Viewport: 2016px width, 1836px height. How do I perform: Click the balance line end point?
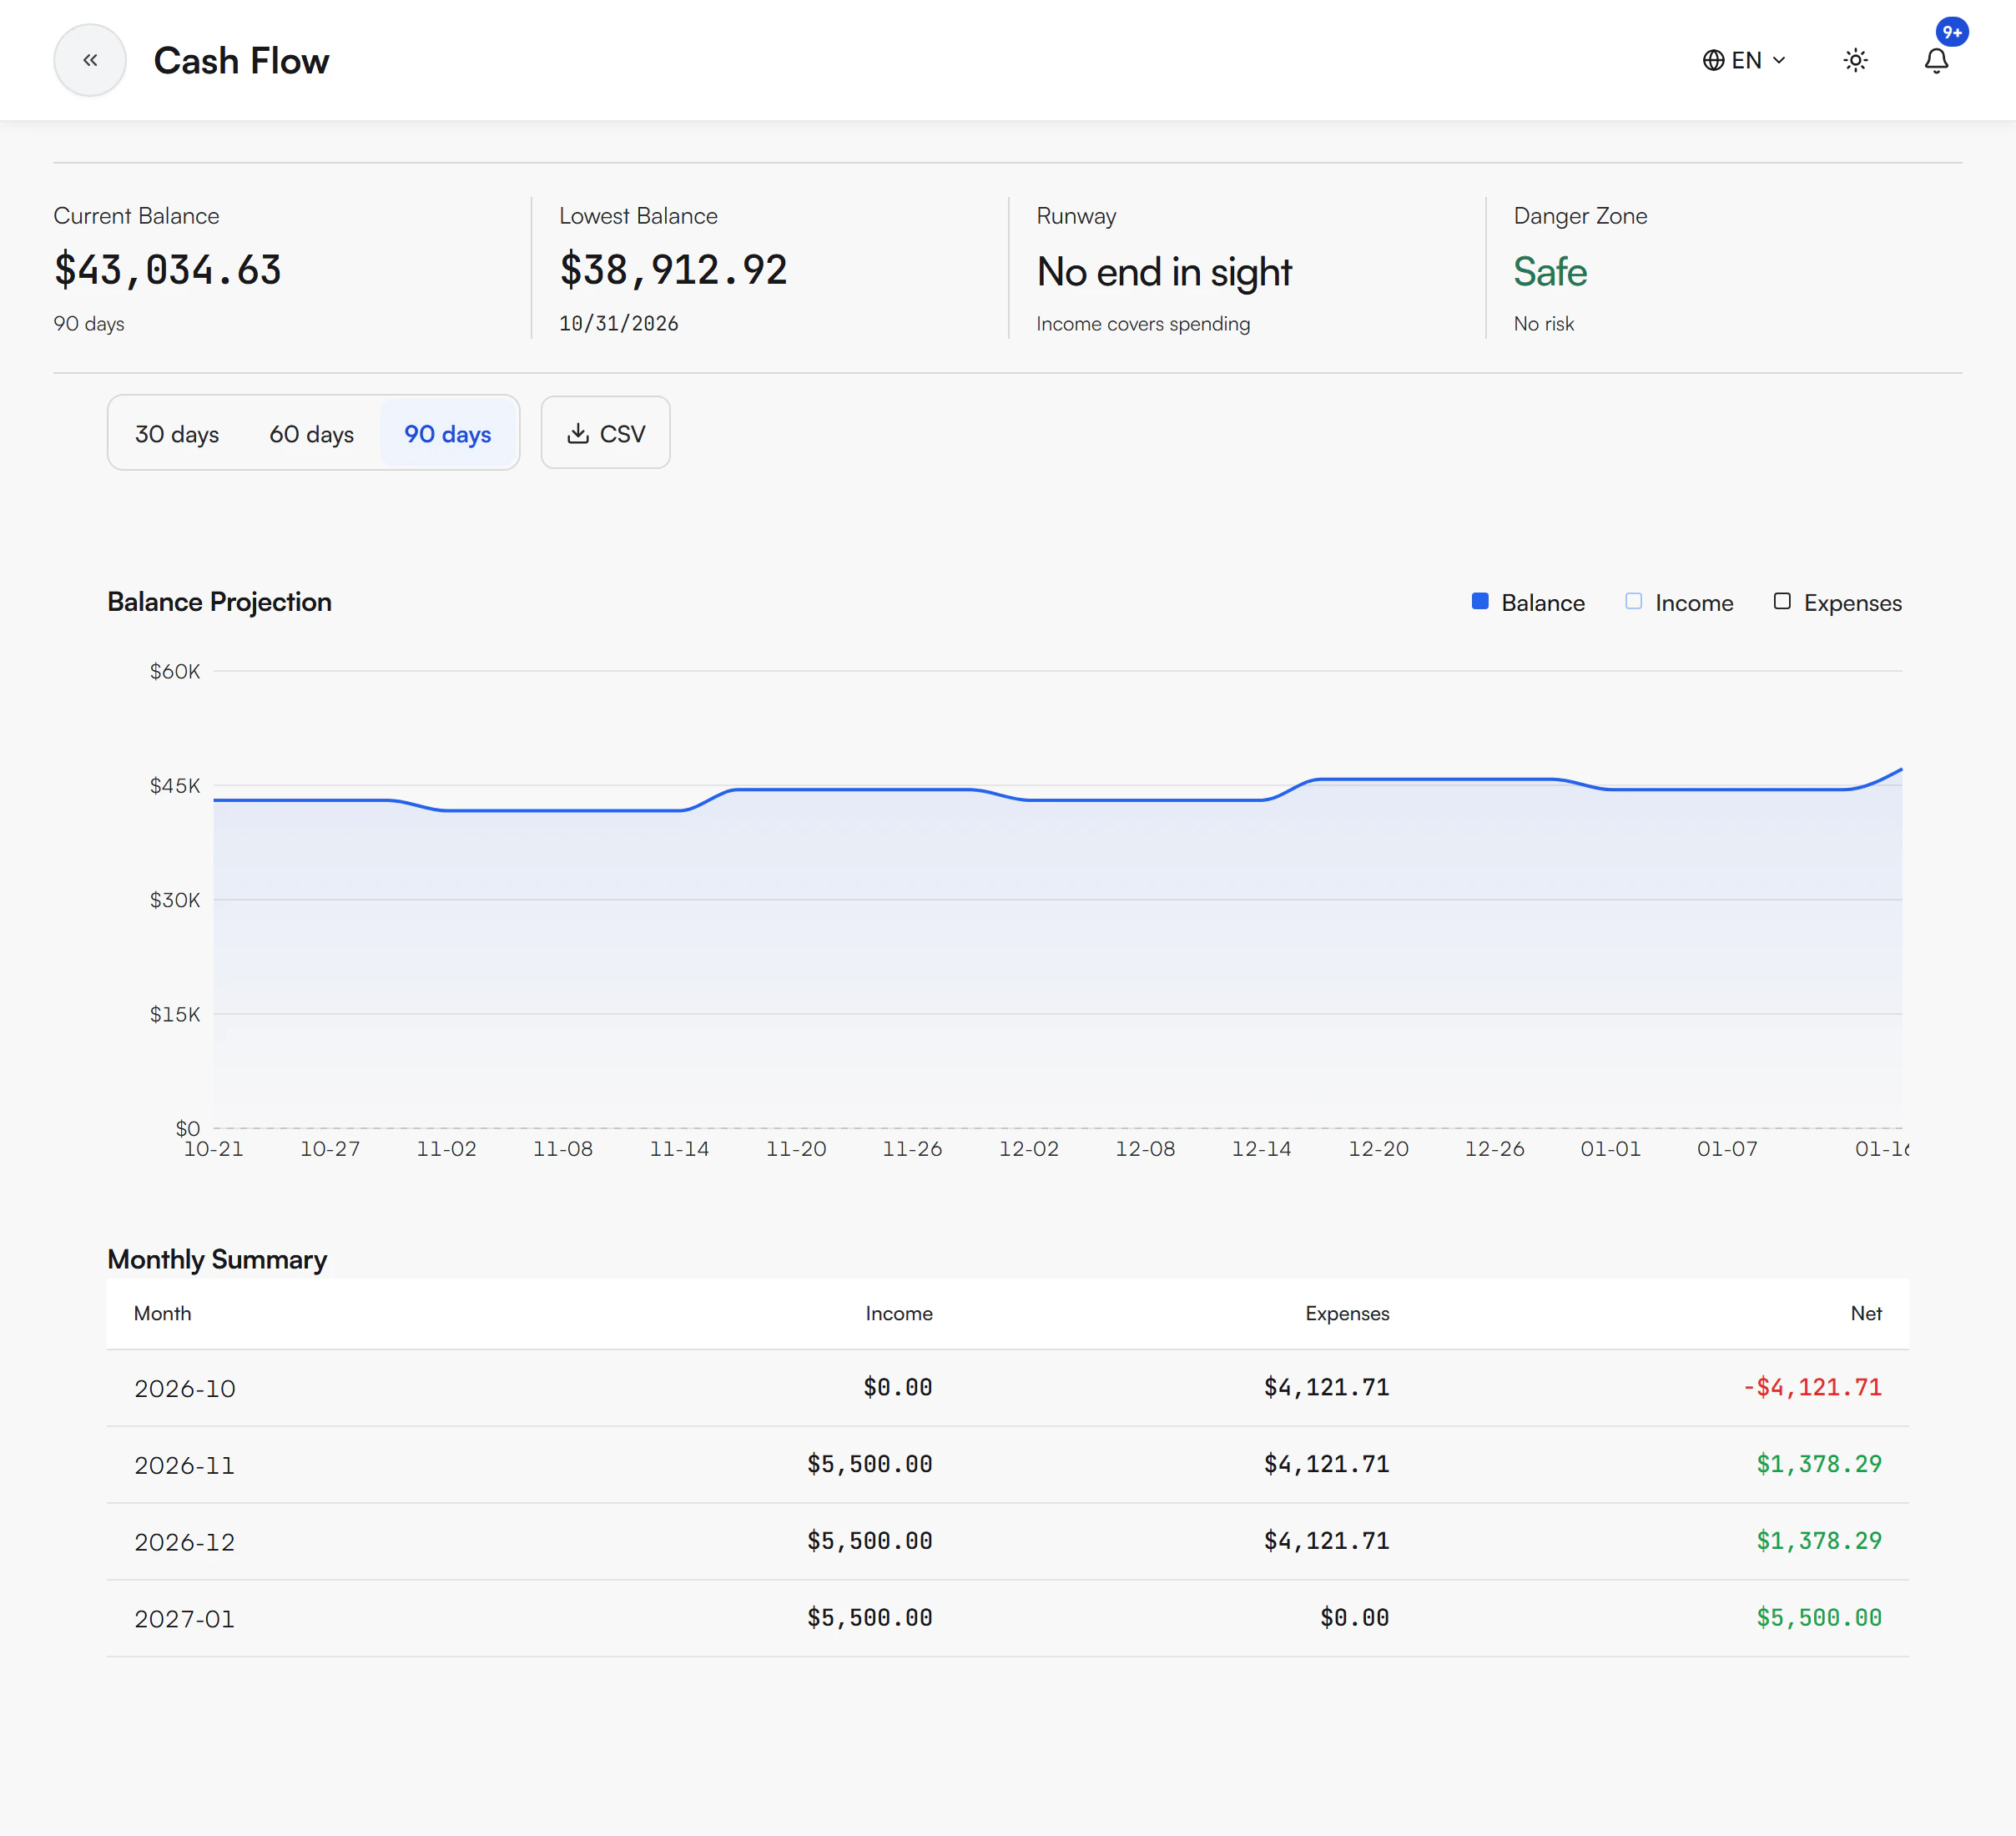click(1901, 769)
